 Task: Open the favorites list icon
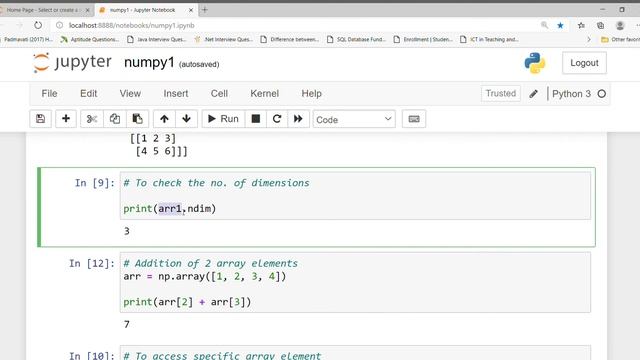(x=581, y=25)
